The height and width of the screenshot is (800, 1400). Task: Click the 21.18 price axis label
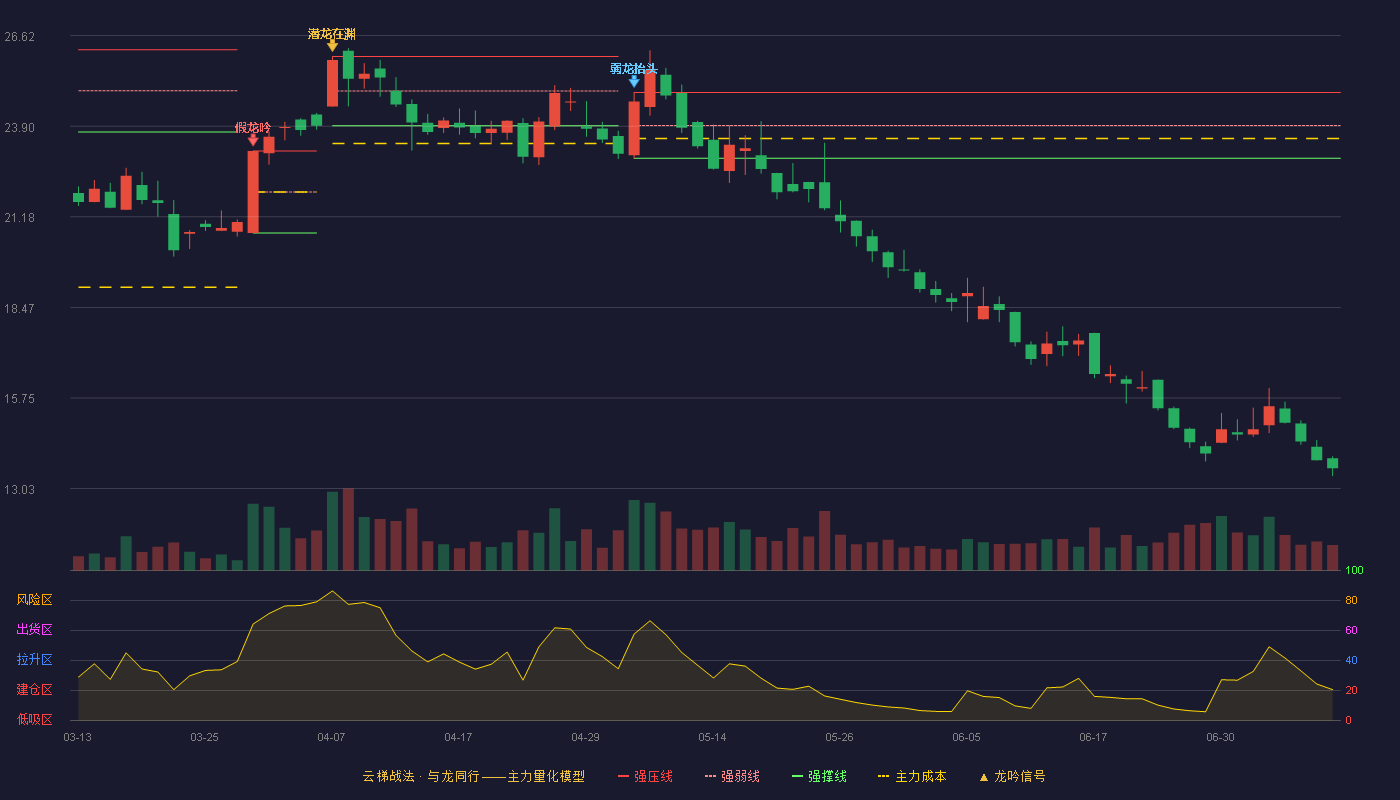point(20,218)
